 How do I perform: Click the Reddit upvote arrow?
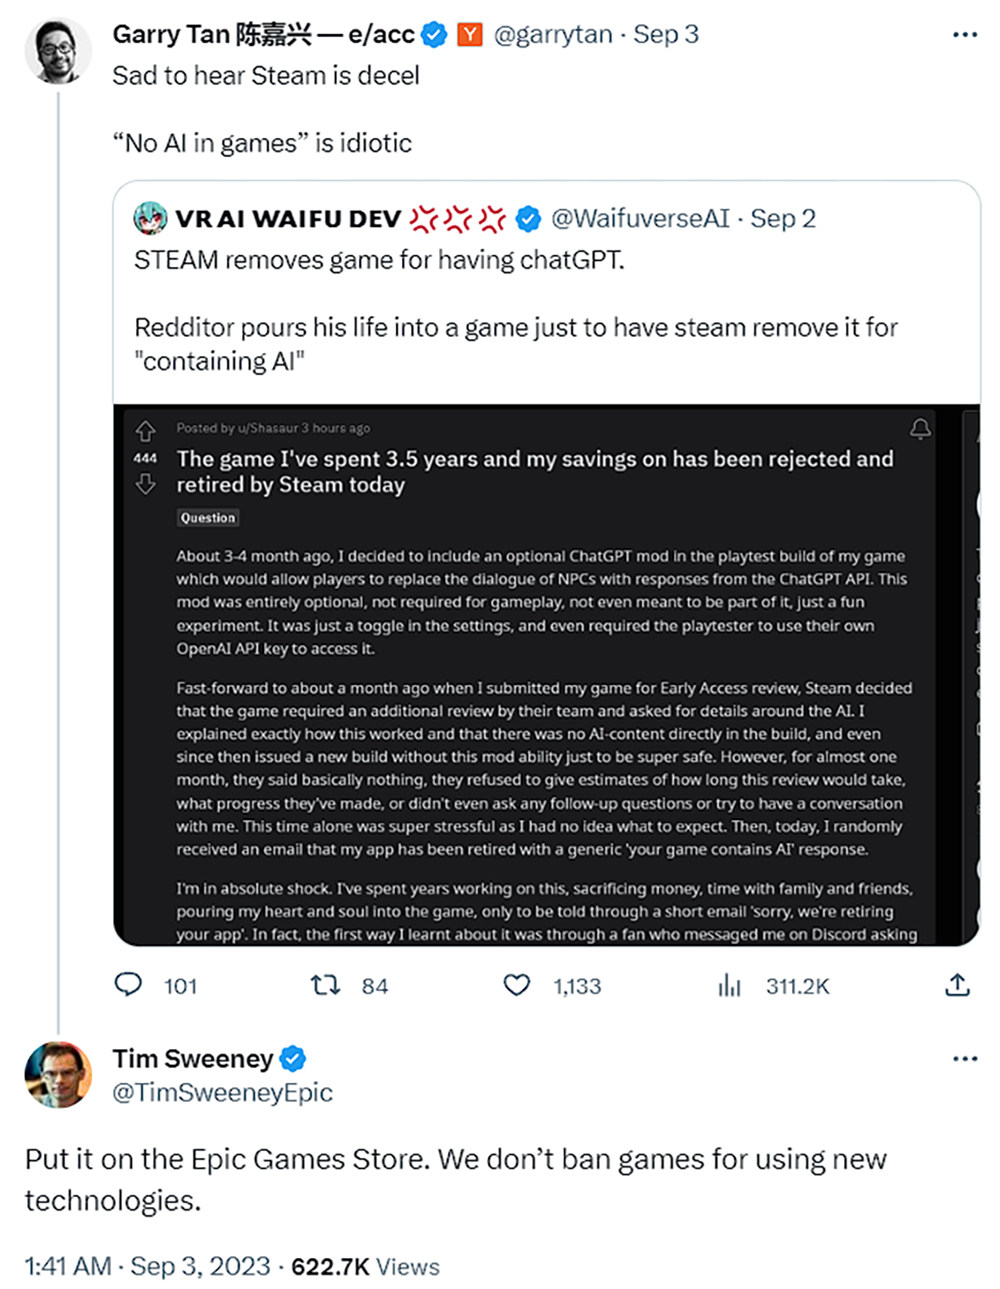tap(145, 431)
